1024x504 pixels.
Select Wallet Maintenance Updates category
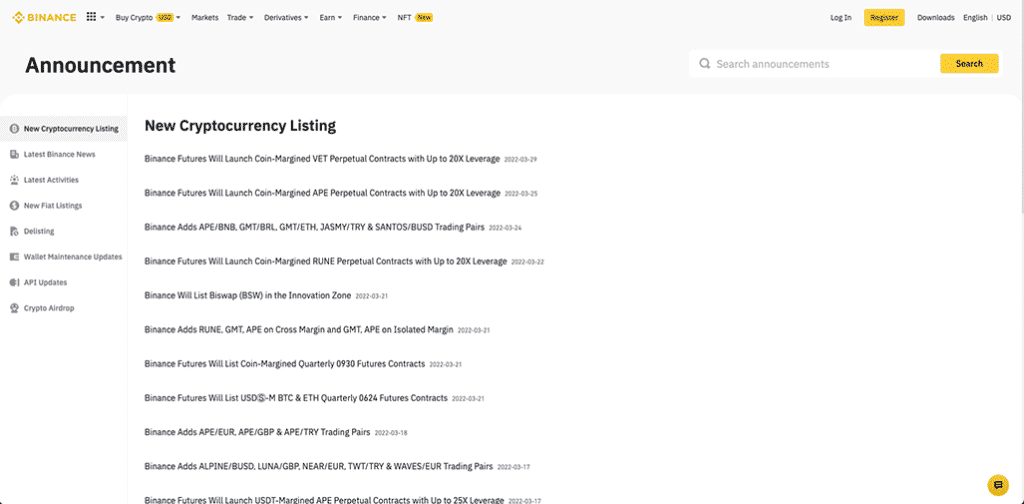[63, 257]
